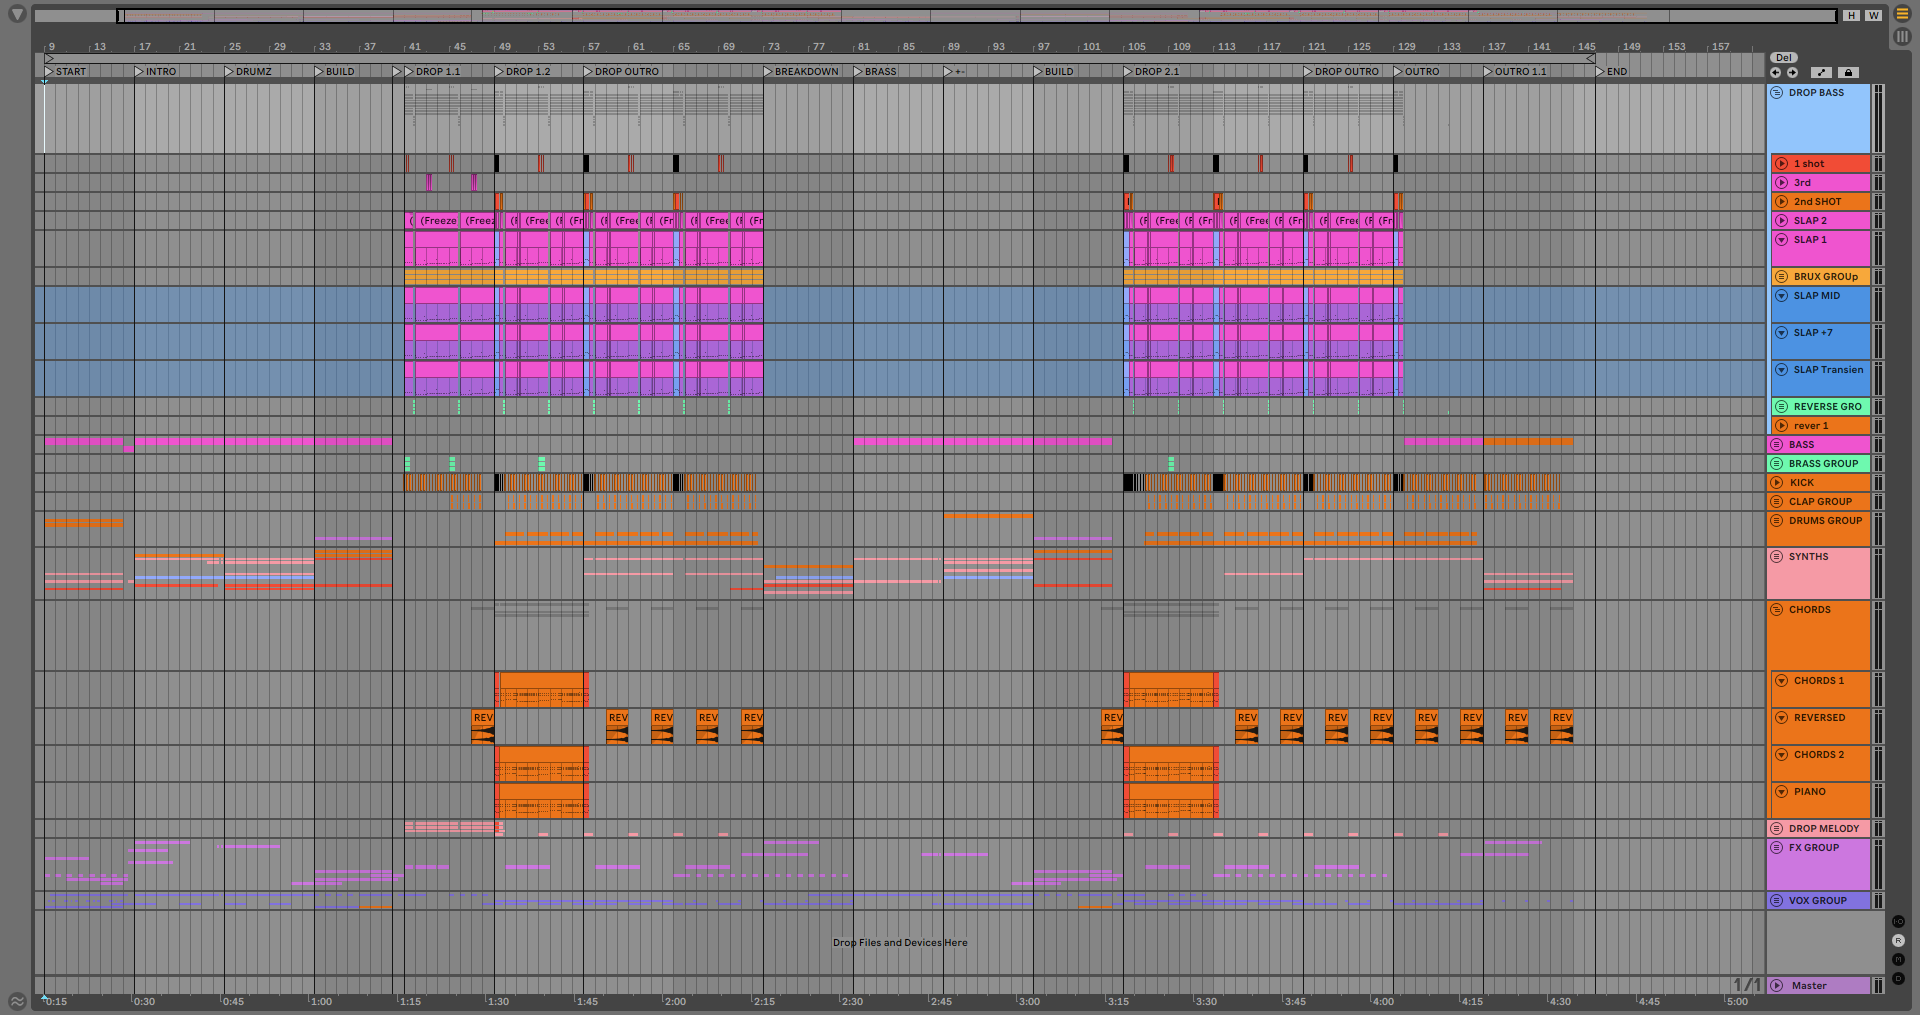Click the unfold icon on SLAP 2 track
Image resolution: width=1920 pixels, height=1015 pixels.
[x=1781, y=220]
